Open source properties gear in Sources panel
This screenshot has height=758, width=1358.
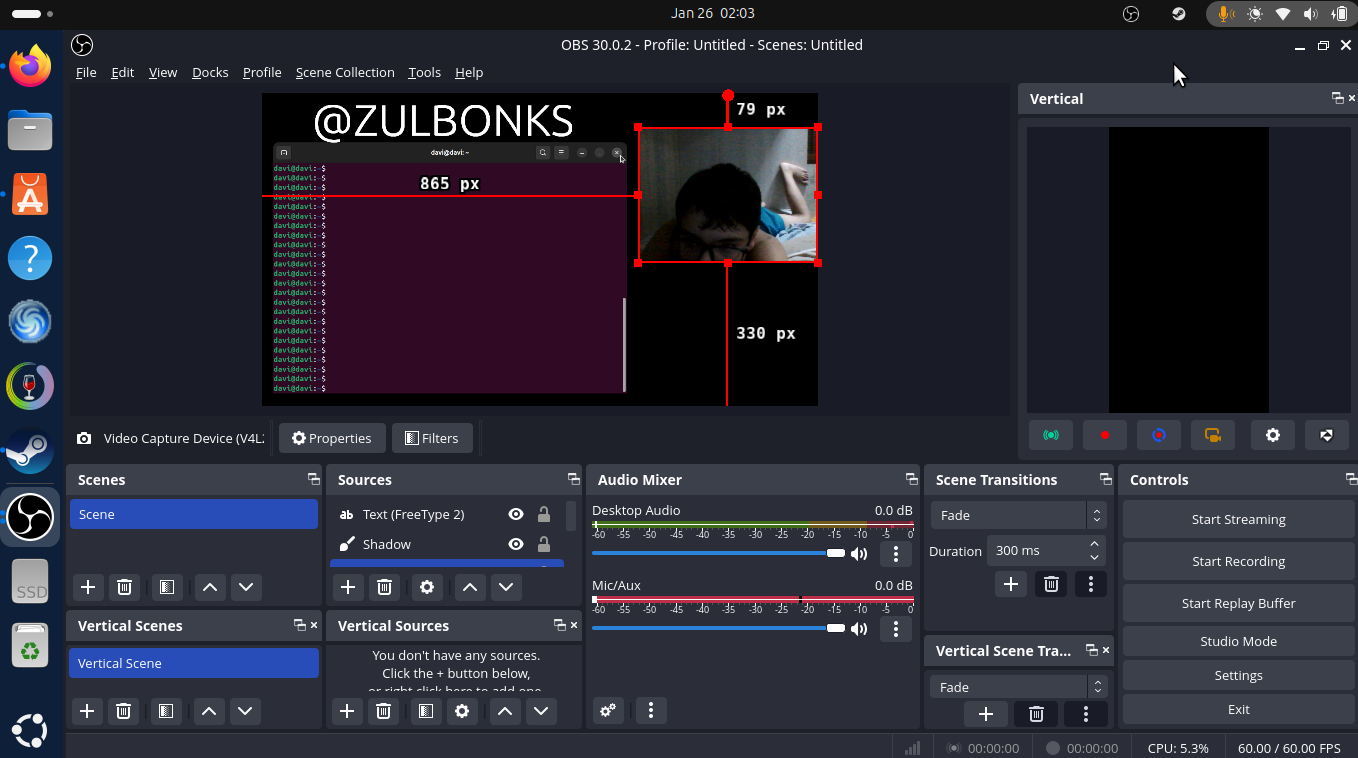pyautogui.click(x=427, y=587)
